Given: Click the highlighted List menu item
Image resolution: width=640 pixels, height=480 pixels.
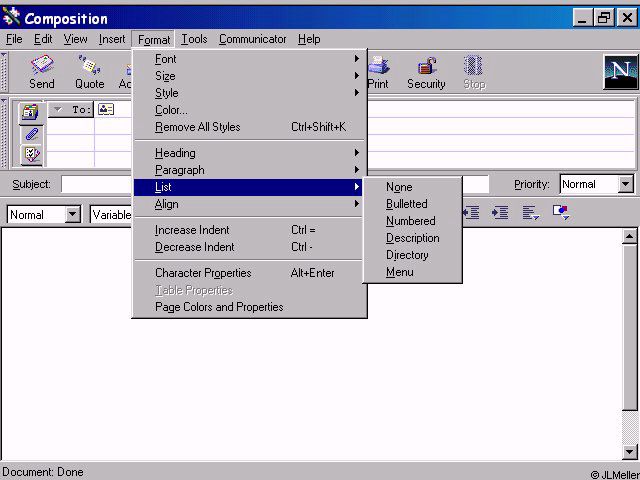Looking at the screenshot, I should [248, 187].
